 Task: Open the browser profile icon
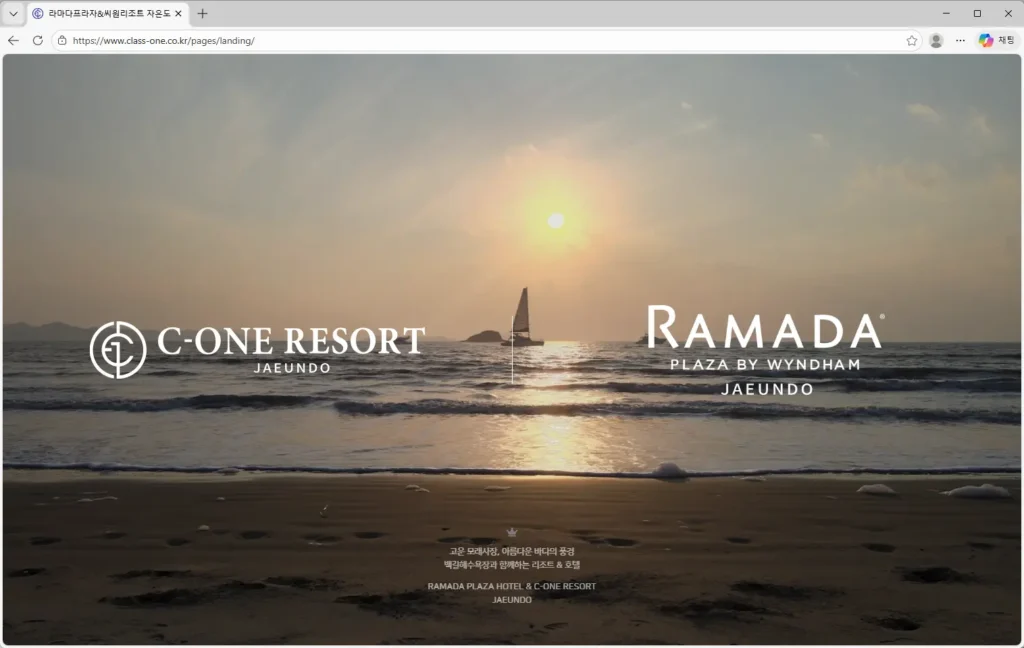(x=936, y=40)
